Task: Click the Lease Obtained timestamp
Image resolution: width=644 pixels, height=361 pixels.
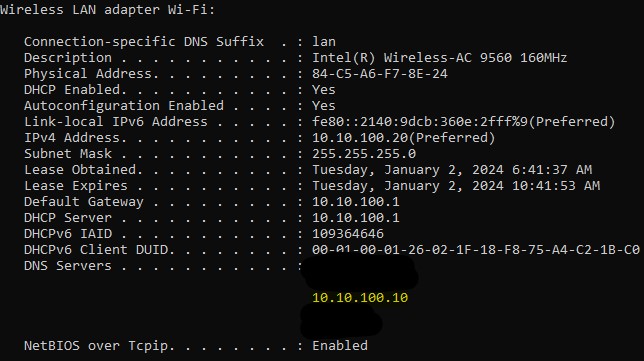Action: pos(452,170)
